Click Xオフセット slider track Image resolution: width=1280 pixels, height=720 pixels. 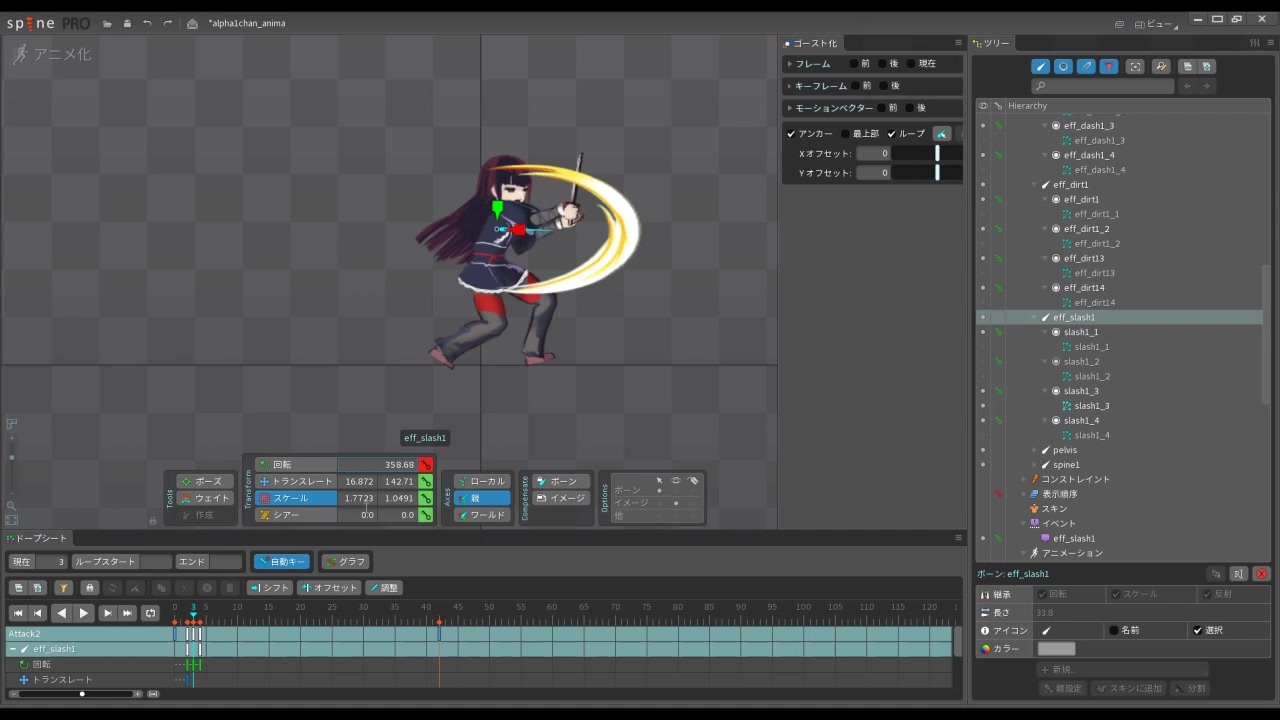pos(926,154)
